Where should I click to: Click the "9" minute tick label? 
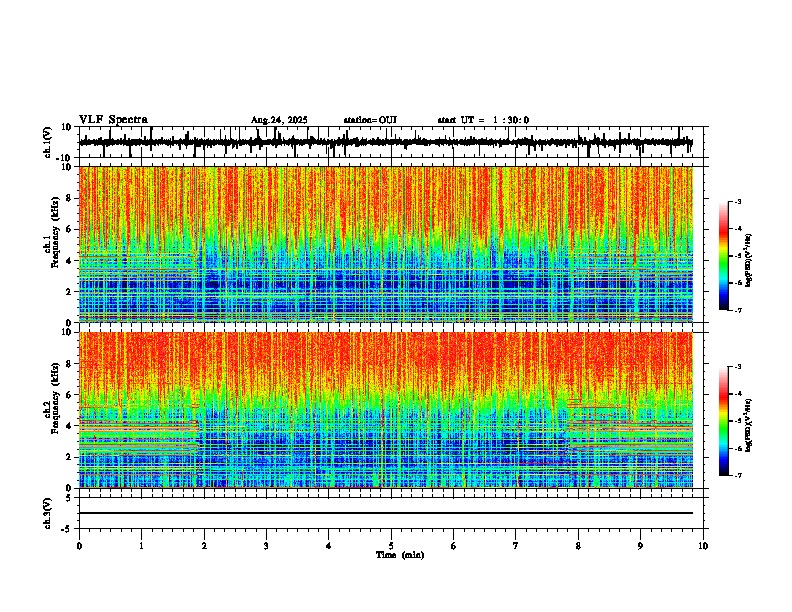(x=640, y=546)
